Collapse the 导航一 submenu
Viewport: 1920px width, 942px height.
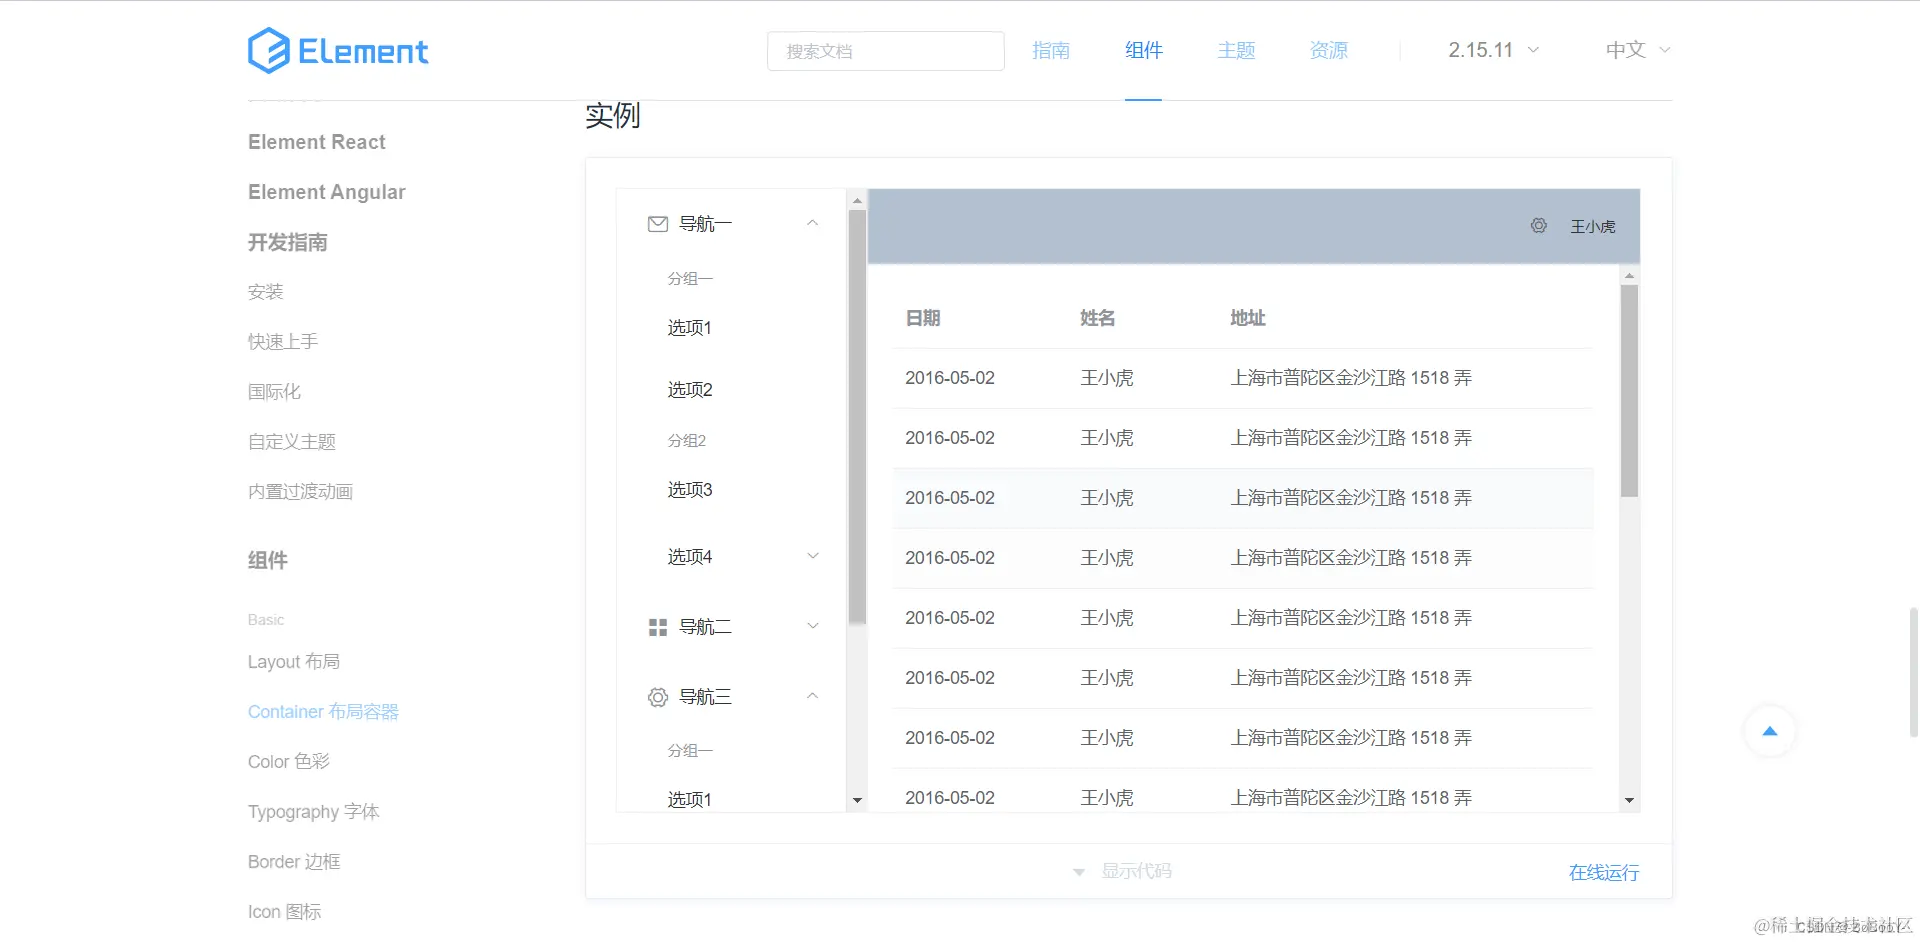813,223
